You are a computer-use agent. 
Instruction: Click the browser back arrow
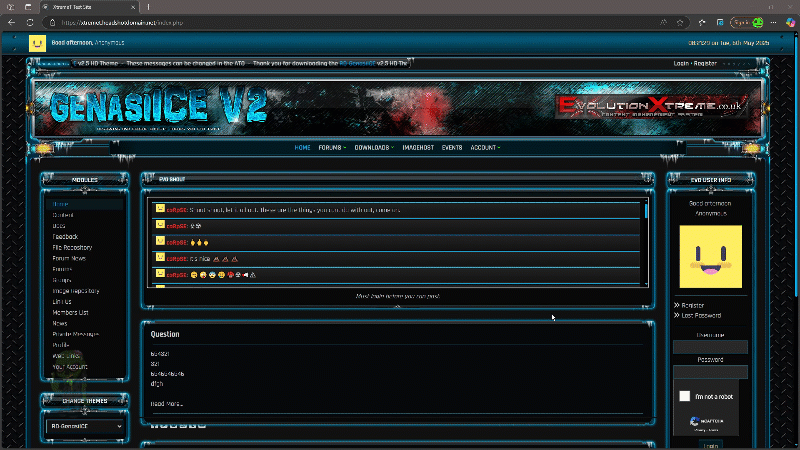[x=11, y=22]
